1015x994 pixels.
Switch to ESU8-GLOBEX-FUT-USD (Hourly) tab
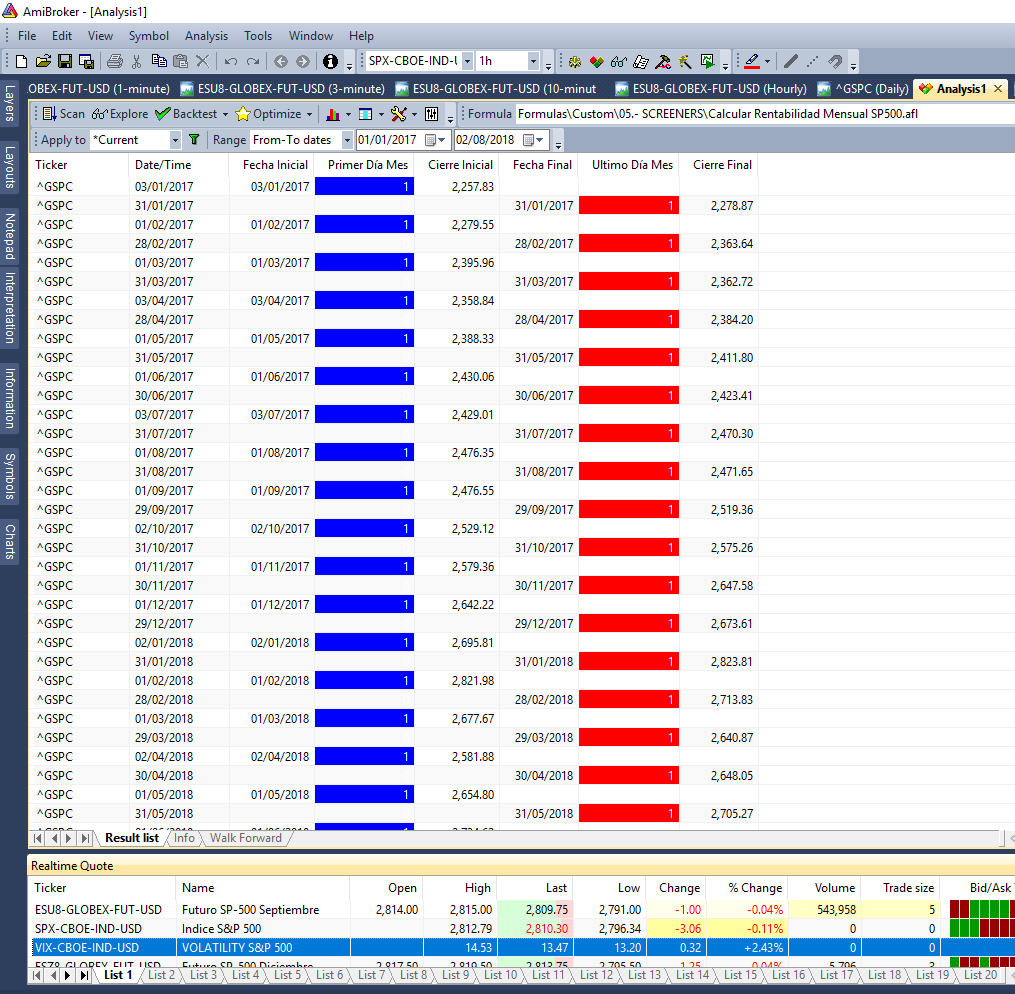click(710, 89)
